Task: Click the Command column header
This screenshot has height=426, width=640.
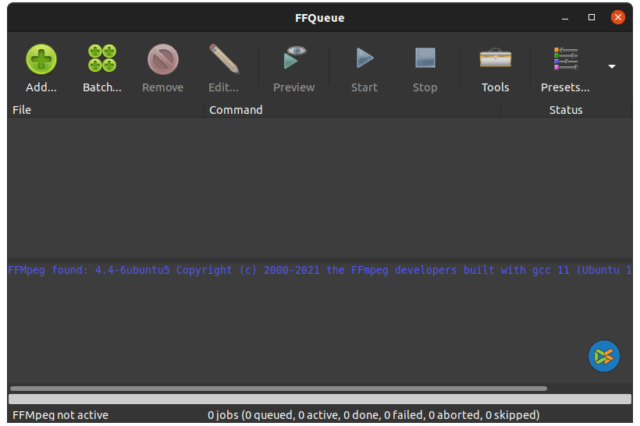Action: (350, 110)
